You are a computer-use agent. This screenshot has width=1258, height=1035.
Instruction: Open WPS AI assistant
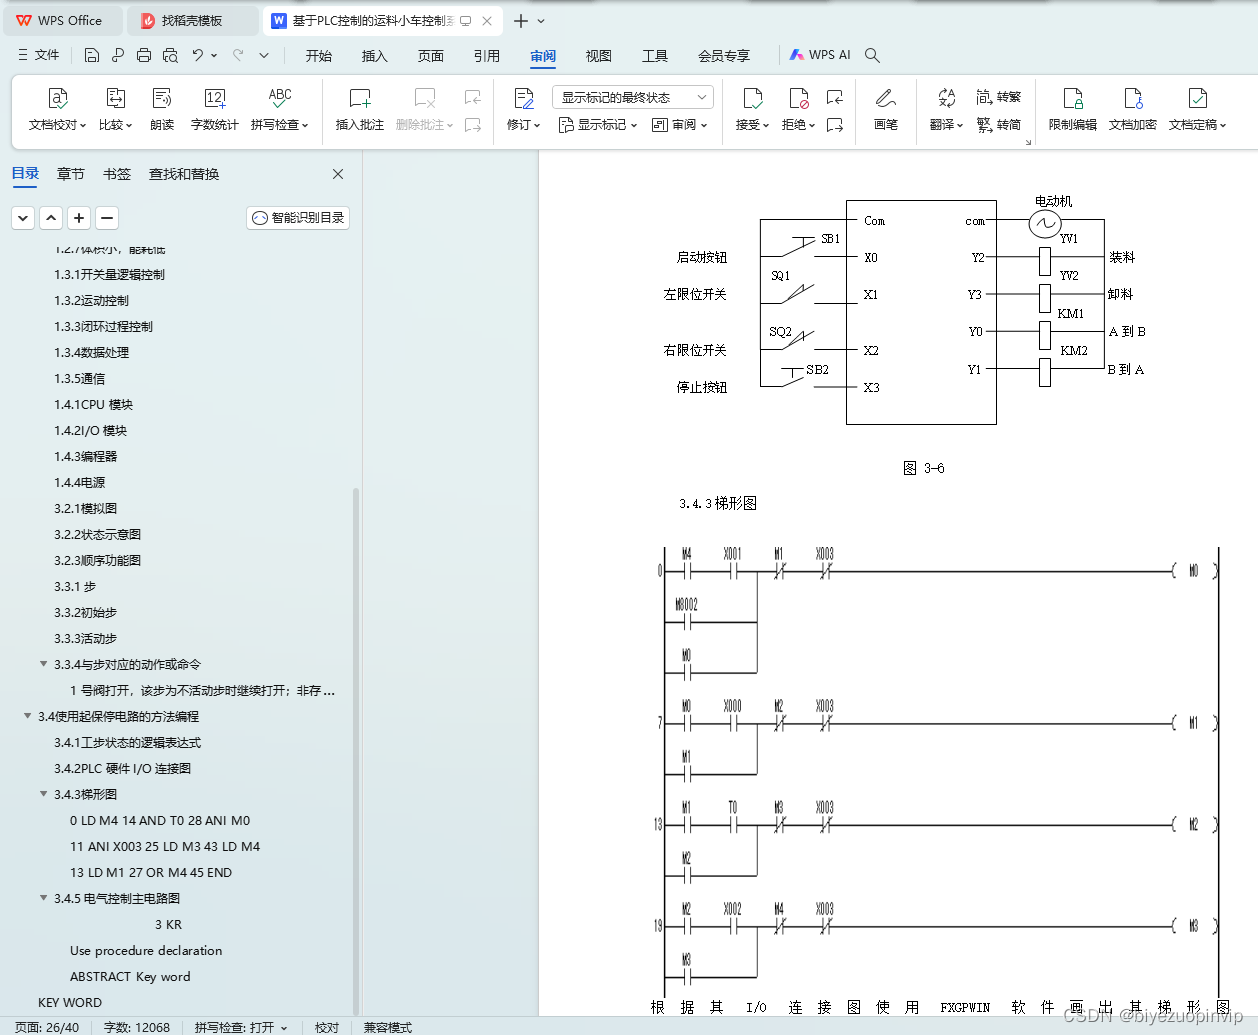tap(820, 55)
